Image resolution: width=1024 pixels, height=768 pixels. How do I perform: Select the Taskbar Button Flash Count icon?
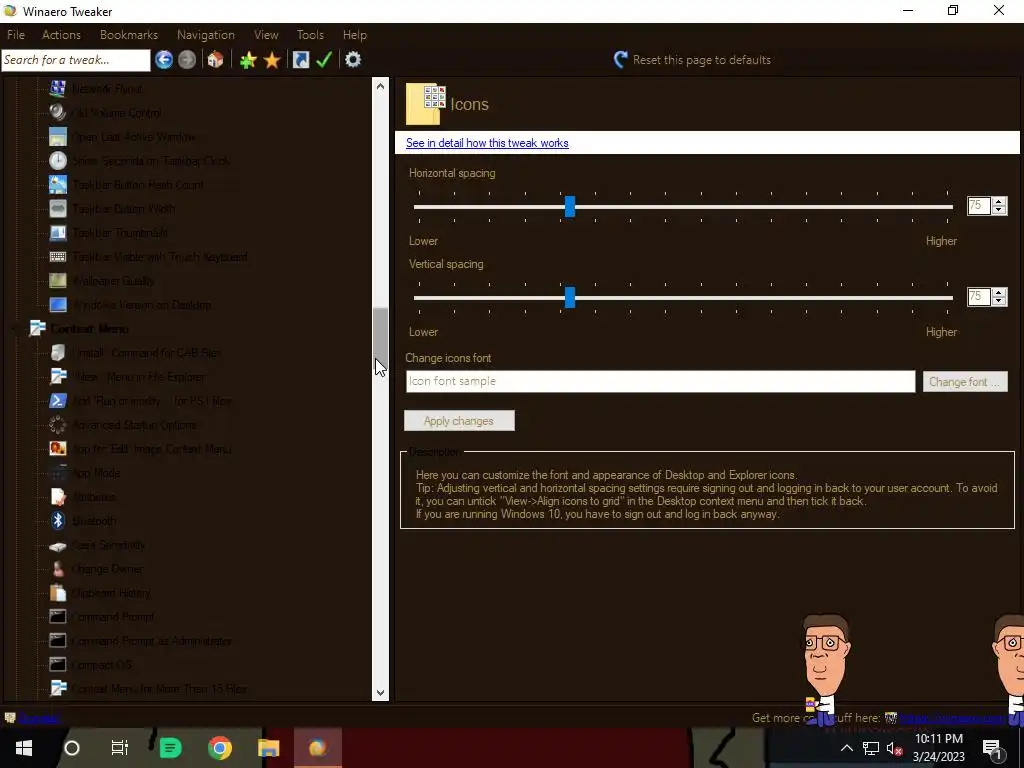[x=57, y=185]
